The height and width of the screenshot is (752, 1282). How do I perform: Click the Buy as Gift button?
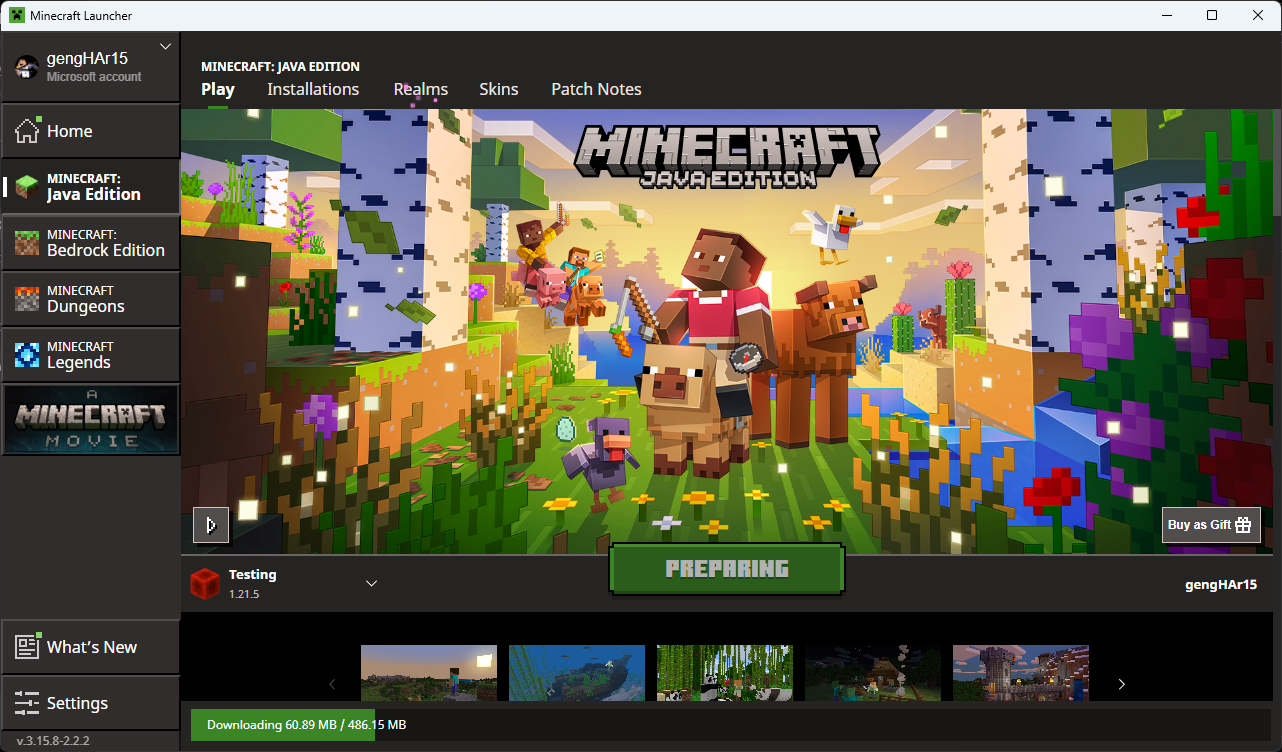click(1211, 525)
